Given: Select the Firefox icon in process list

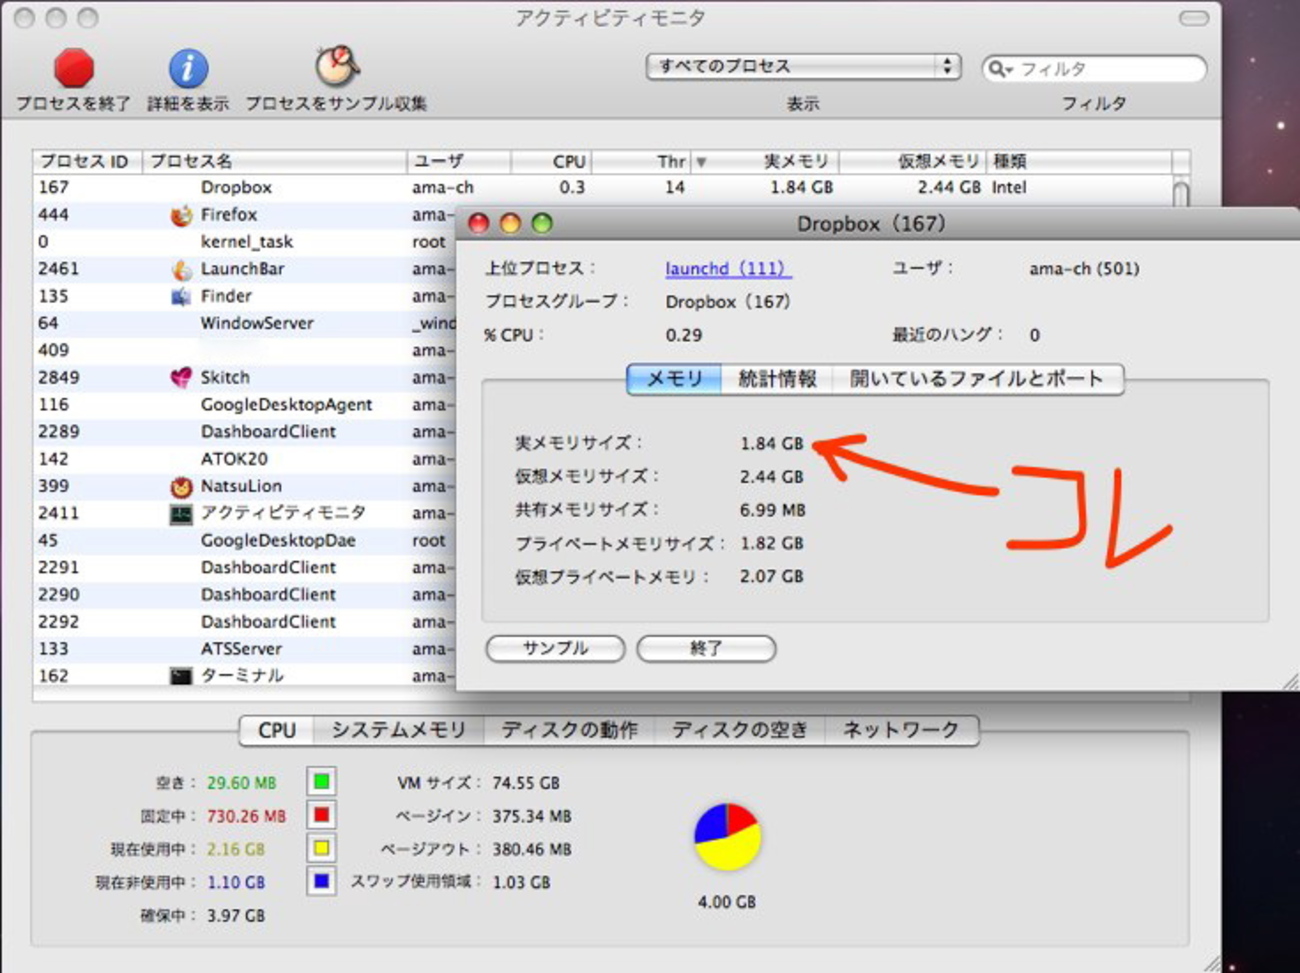Looking at the screenshot, I should [x=181, y=215].
